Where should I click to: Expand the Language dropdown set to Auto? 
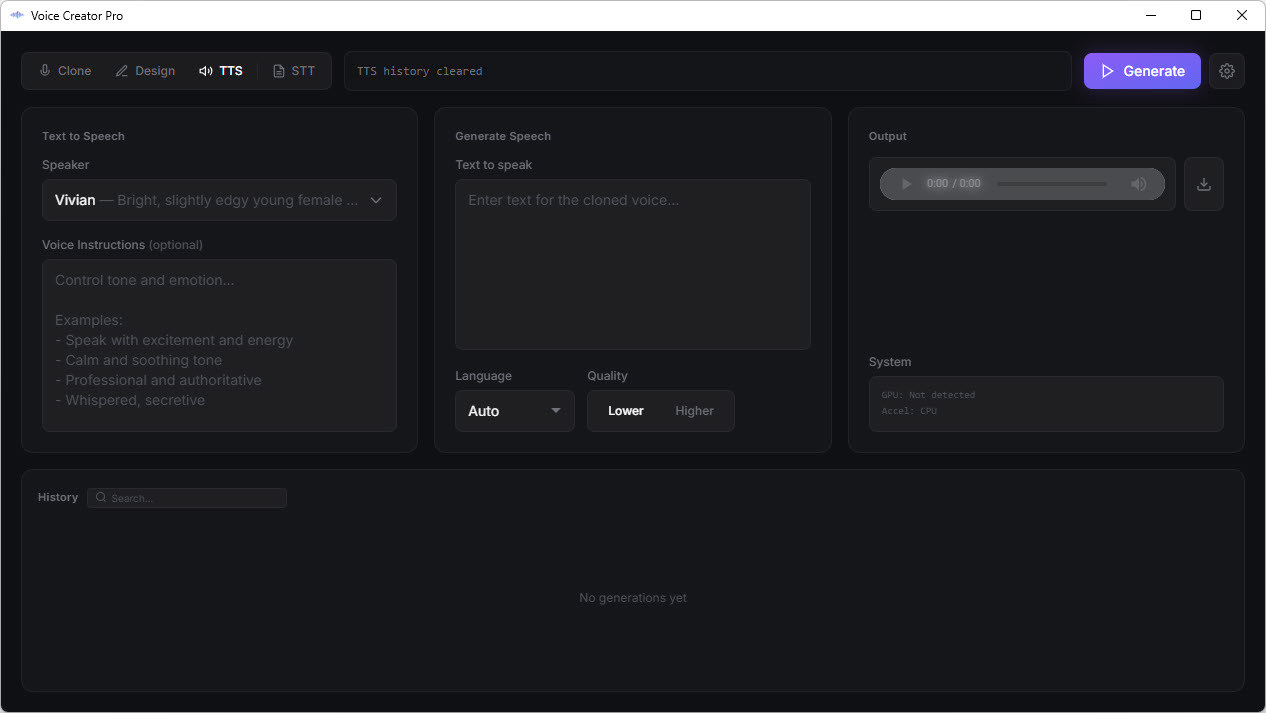coord(514,410)
